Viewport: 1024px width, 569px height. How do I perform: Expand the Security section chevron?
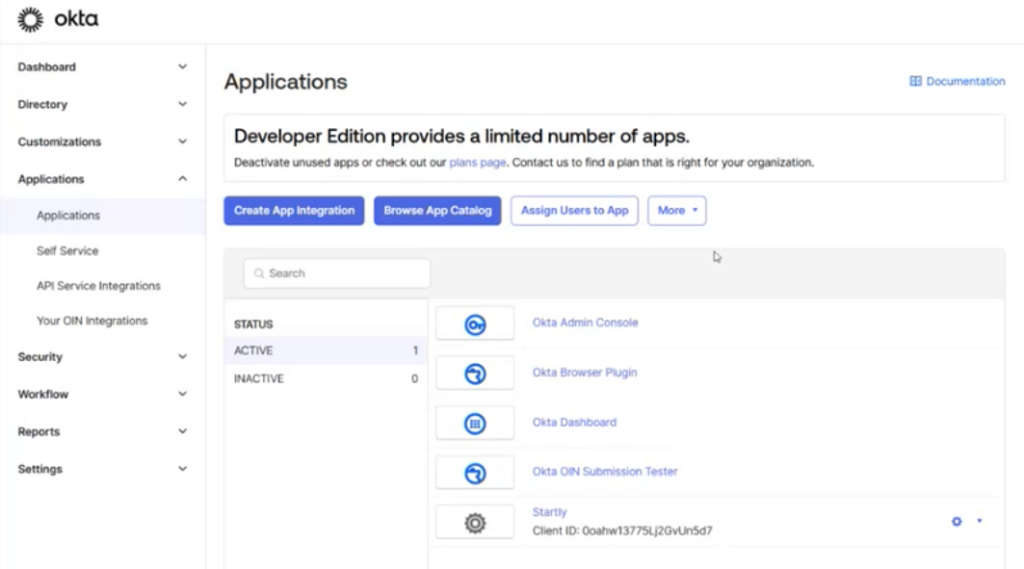pos(183,356)
